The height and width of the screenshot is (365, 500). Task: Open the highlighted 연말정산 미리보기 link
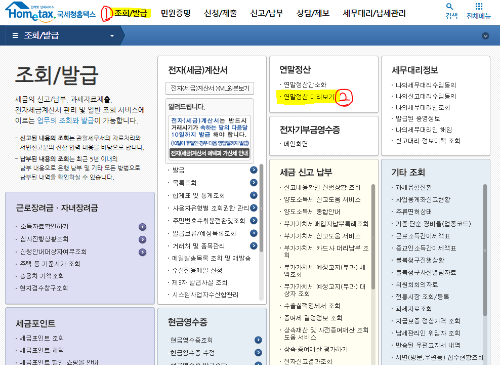tap(308, 97)
